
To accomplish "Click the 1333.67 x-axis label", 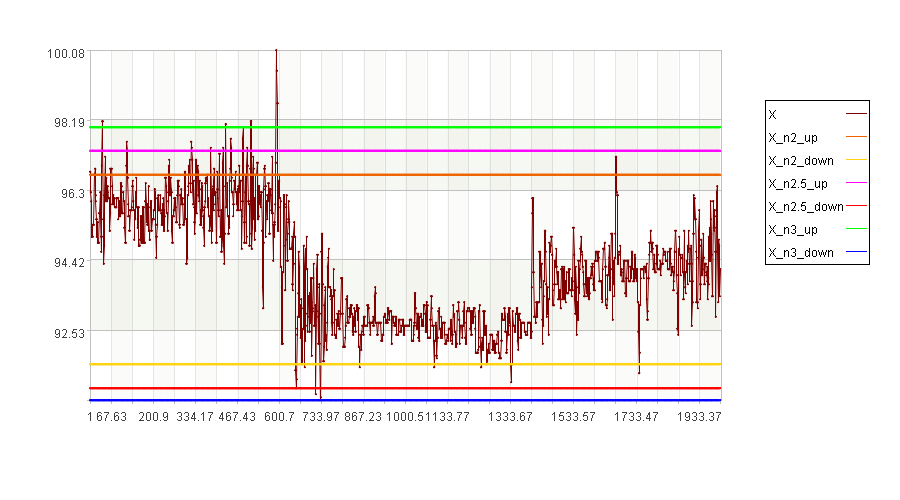I will pyautogui.click(x=510, y=417).
